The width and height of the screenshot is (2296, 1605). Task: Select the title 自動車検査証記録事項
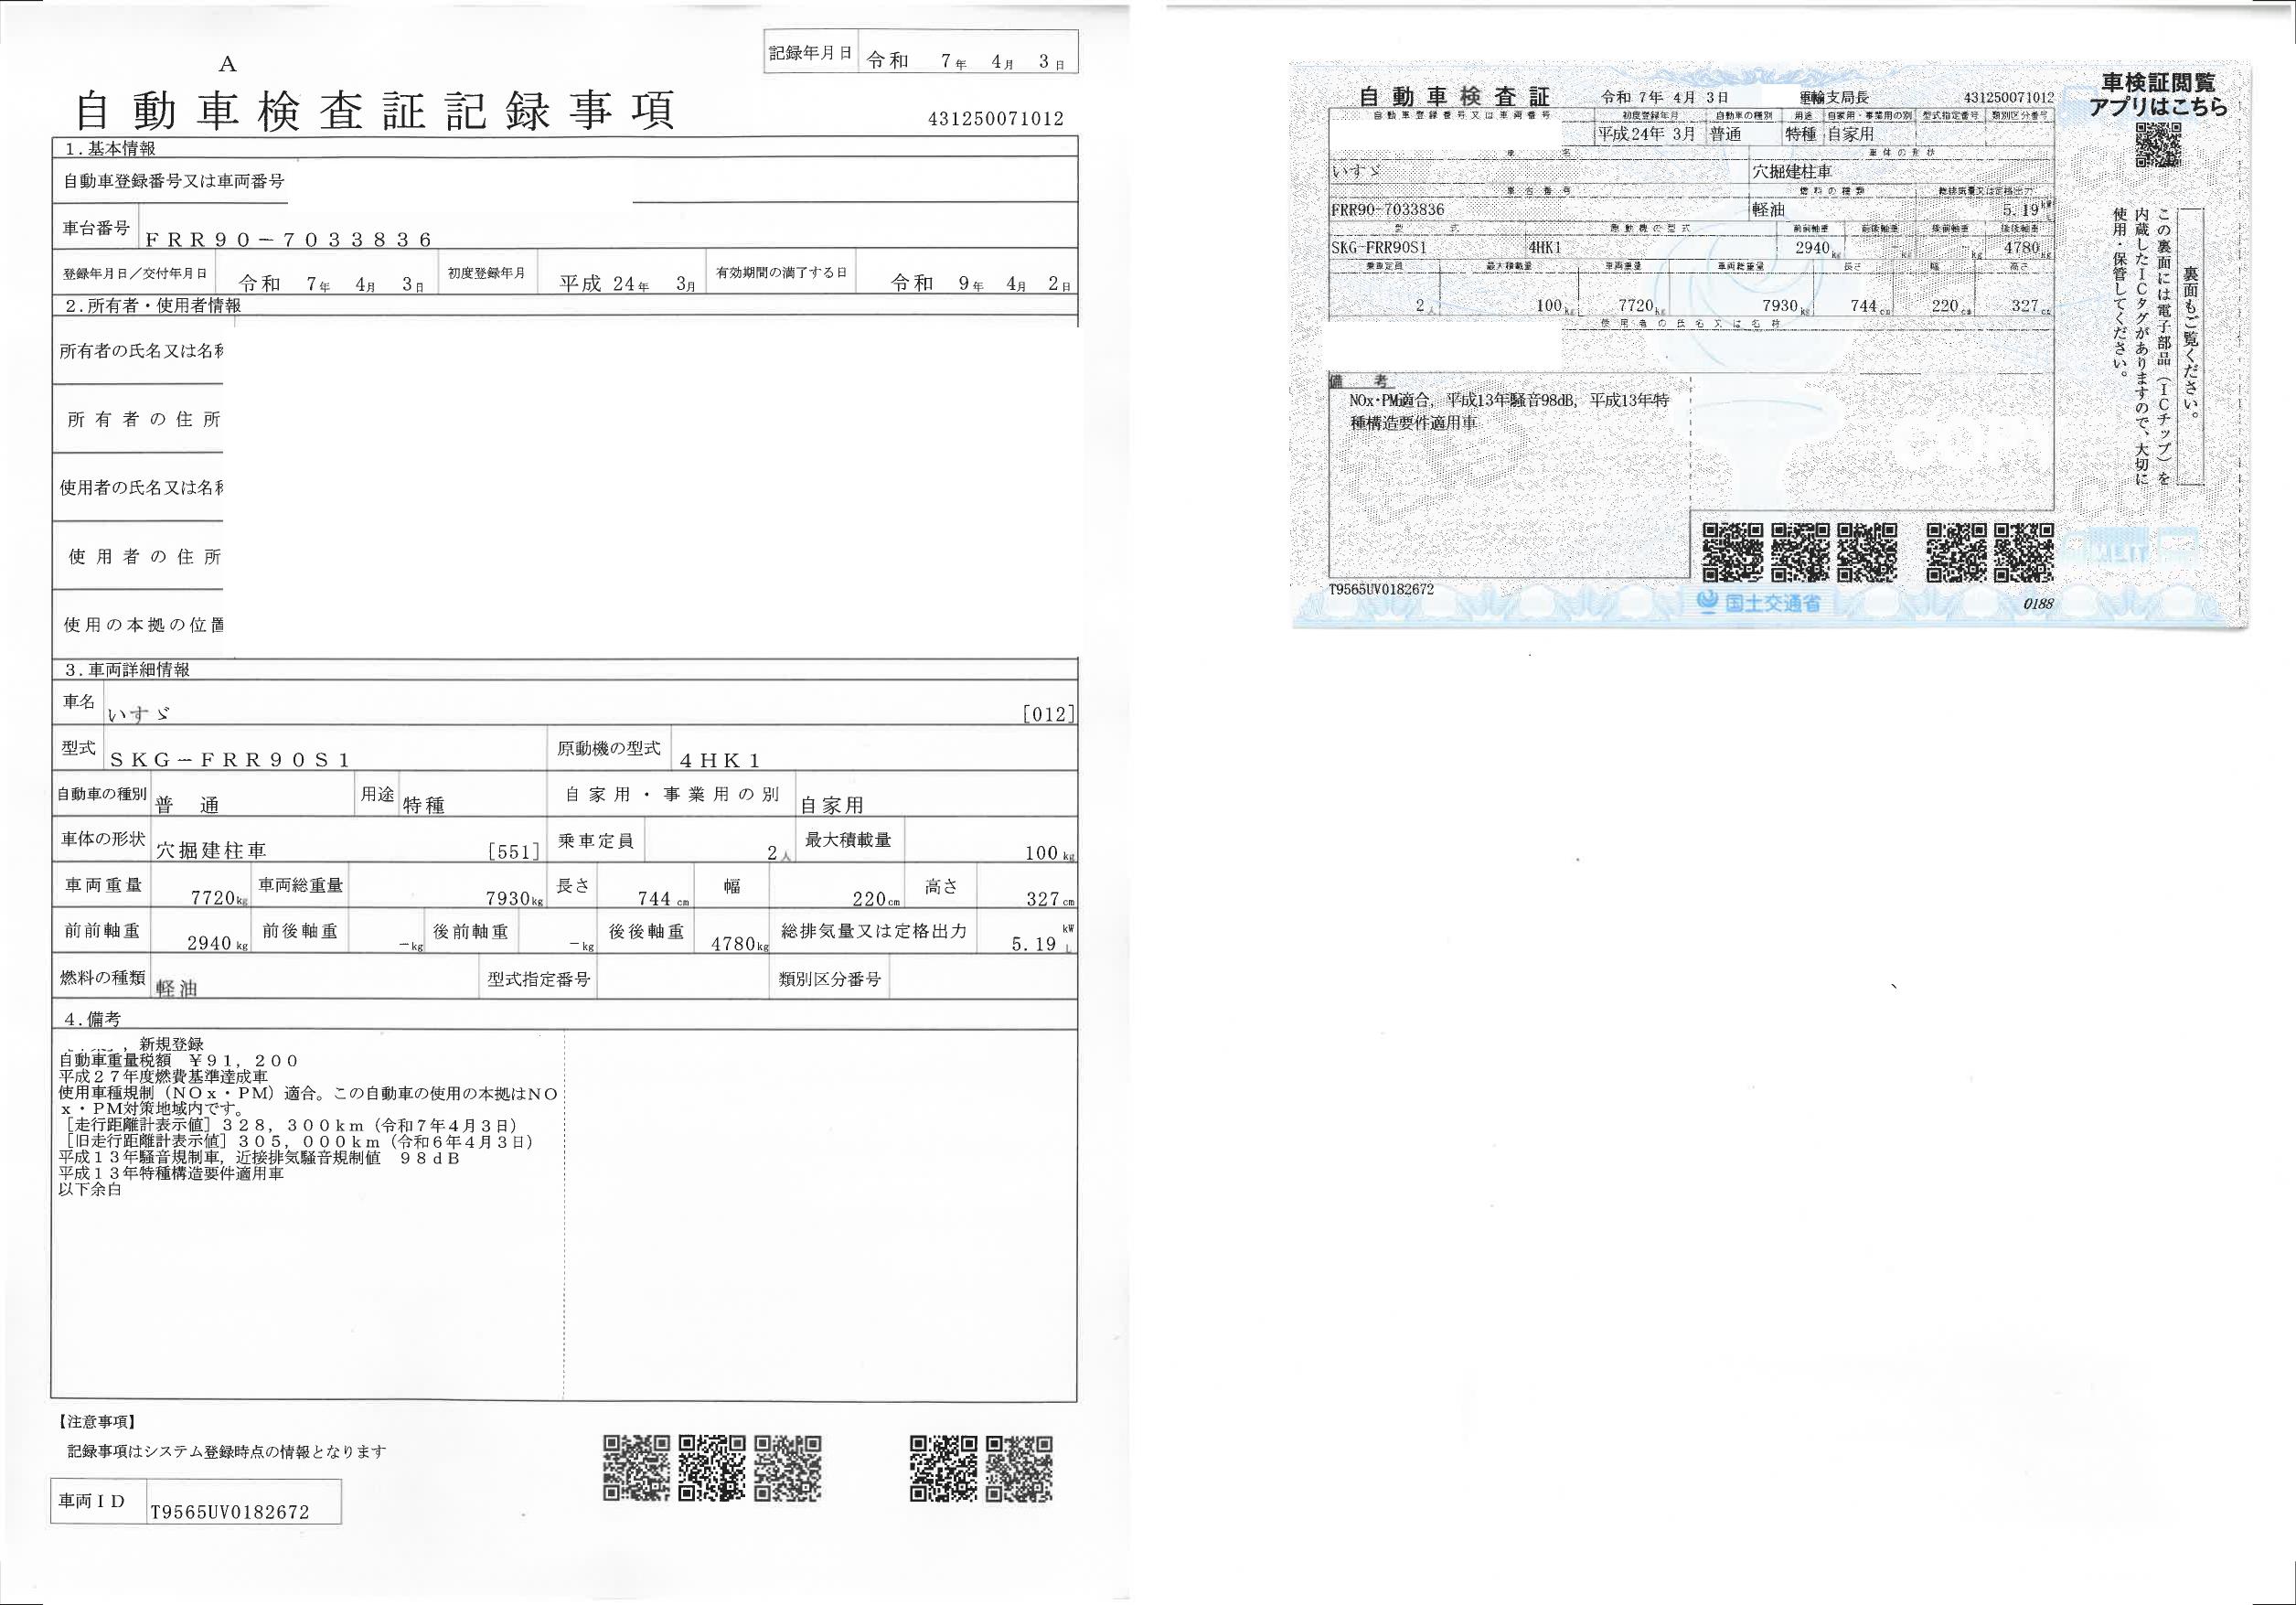pos(375,110)
